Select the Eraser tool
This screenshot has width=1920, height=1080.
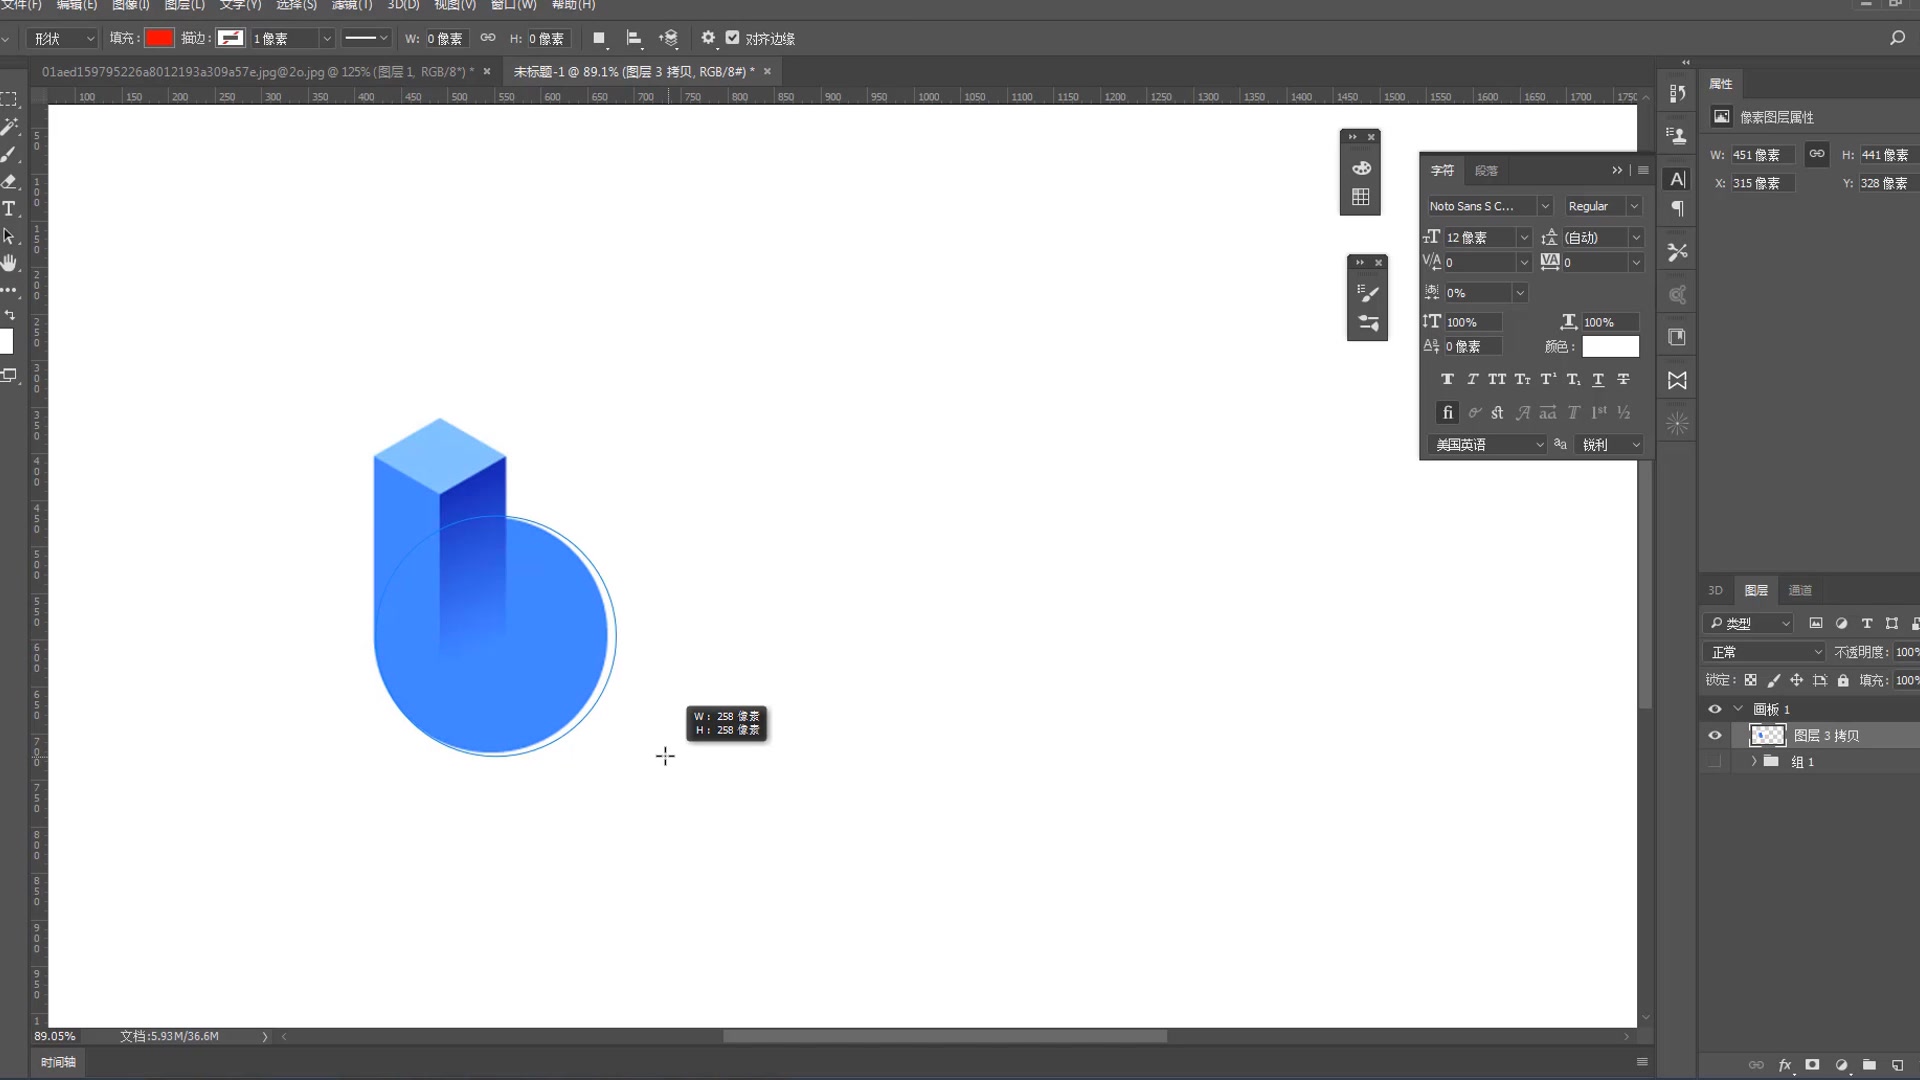coord(9,181)
